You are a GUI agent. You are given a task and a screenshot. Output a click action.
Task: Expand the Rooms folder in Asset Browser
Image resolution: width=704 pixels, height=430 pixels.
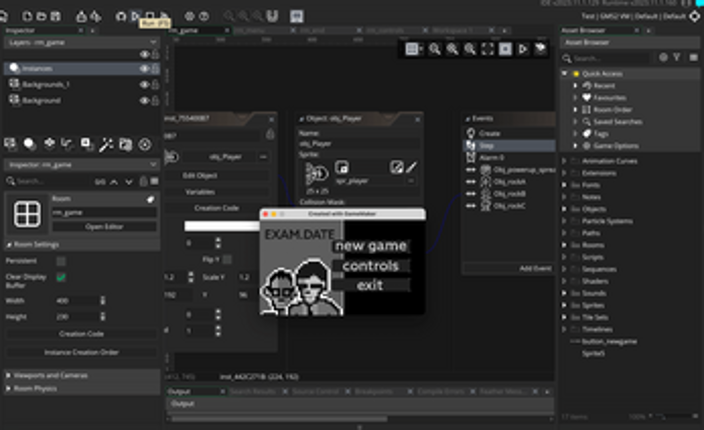[565, 245]
